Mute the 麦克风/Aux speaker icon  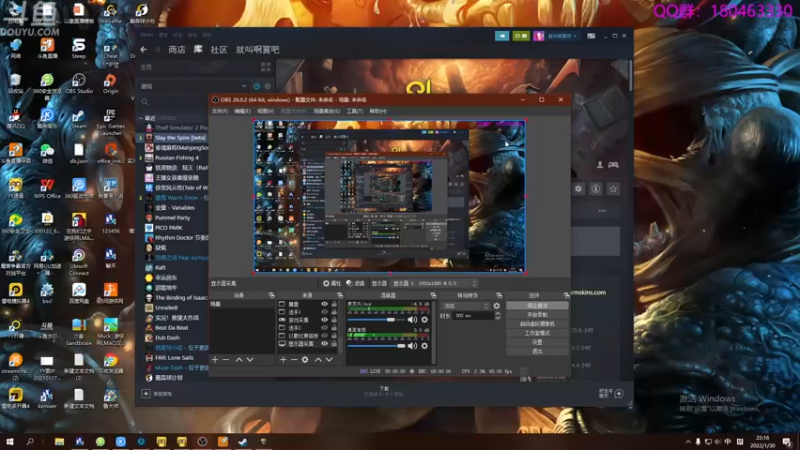tap(412, 320)
